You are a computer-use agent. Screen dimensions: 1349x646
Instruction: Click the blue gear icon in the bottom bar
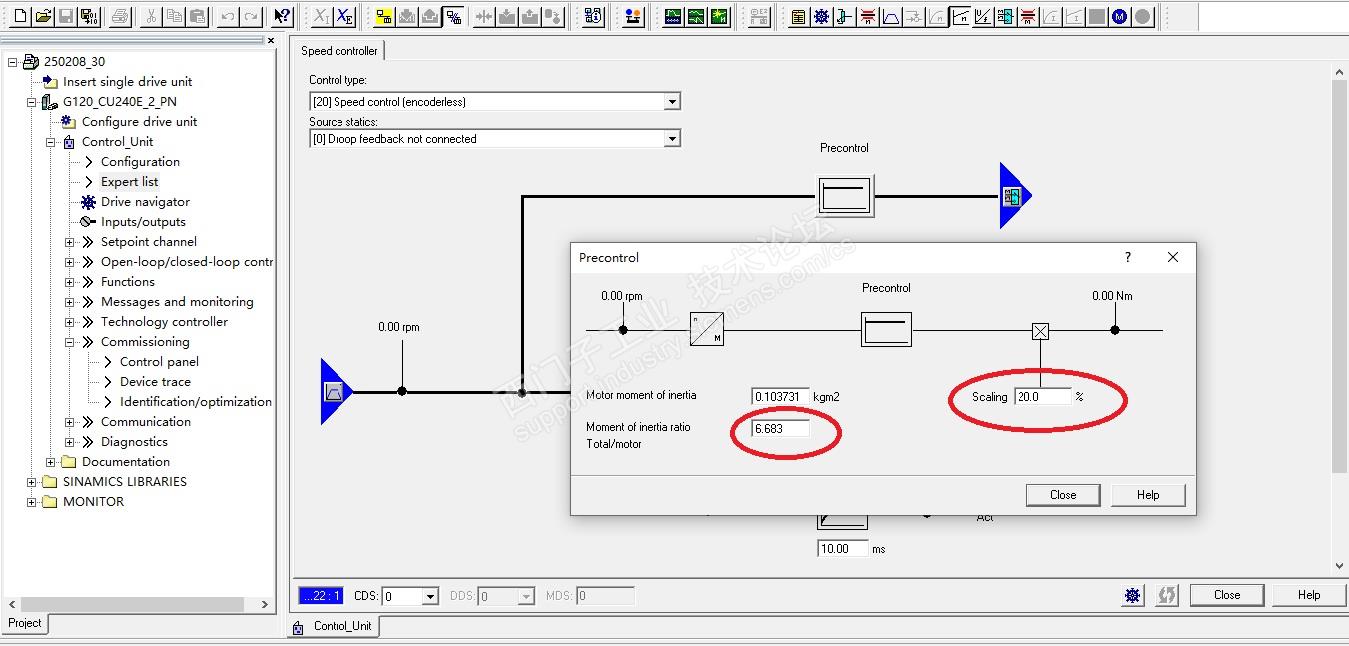[1132, 595]
